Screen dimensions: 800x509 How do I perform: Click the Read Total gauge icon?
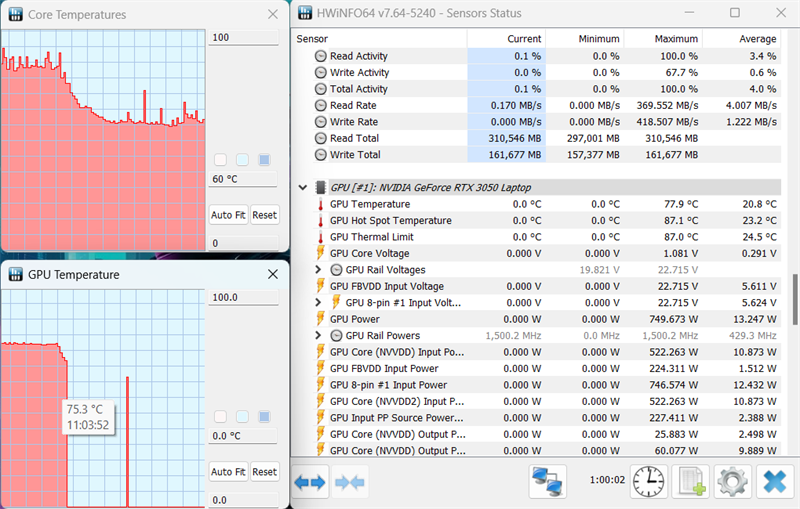pos(320,138)
